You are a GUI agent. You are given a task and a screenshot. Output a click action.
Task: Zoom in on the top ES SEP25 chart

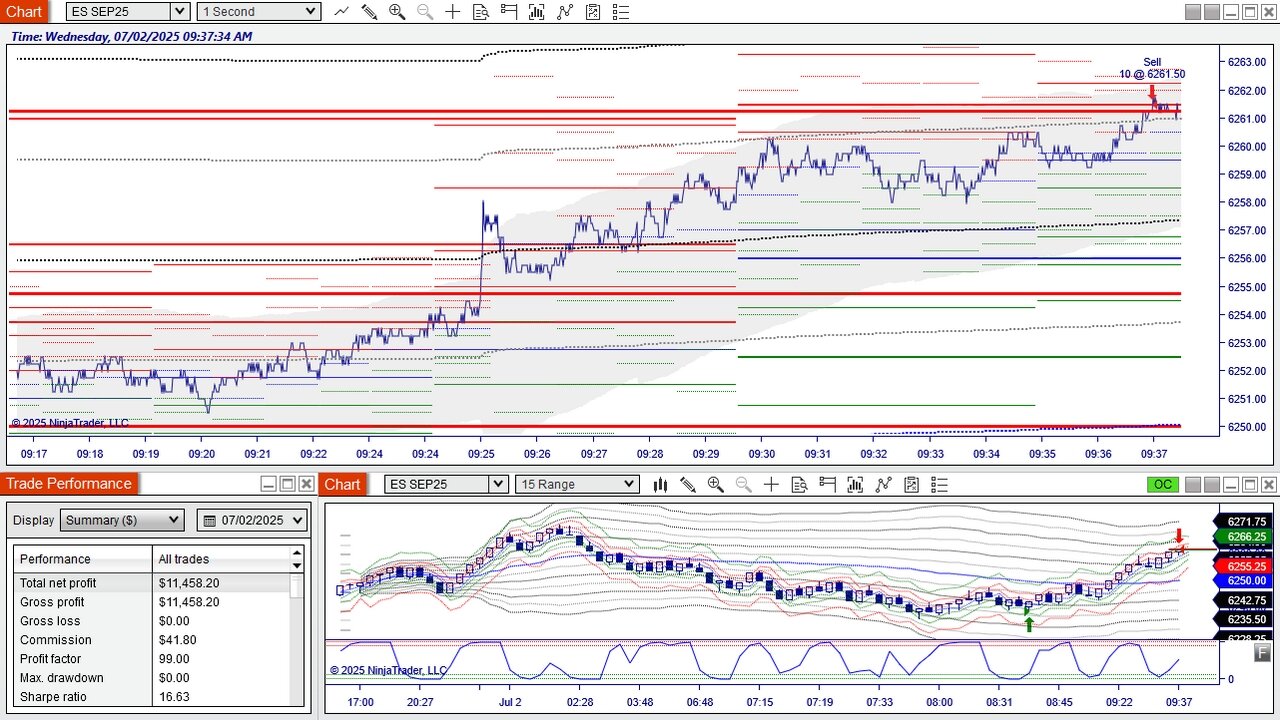(397, 12)
